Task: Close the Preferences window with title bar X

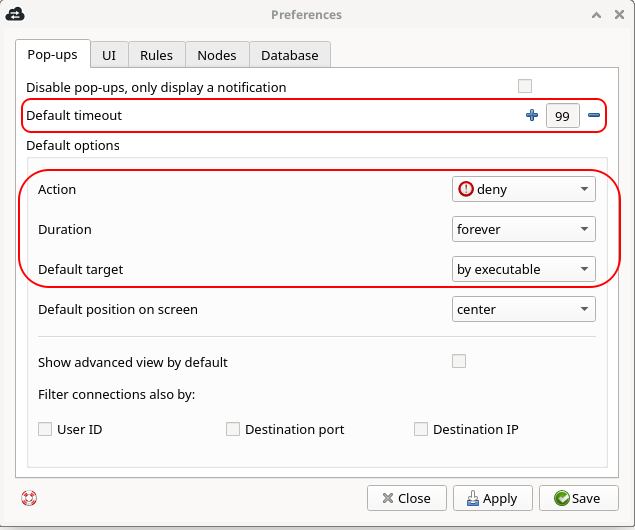Action: click(x=619, y=15)
